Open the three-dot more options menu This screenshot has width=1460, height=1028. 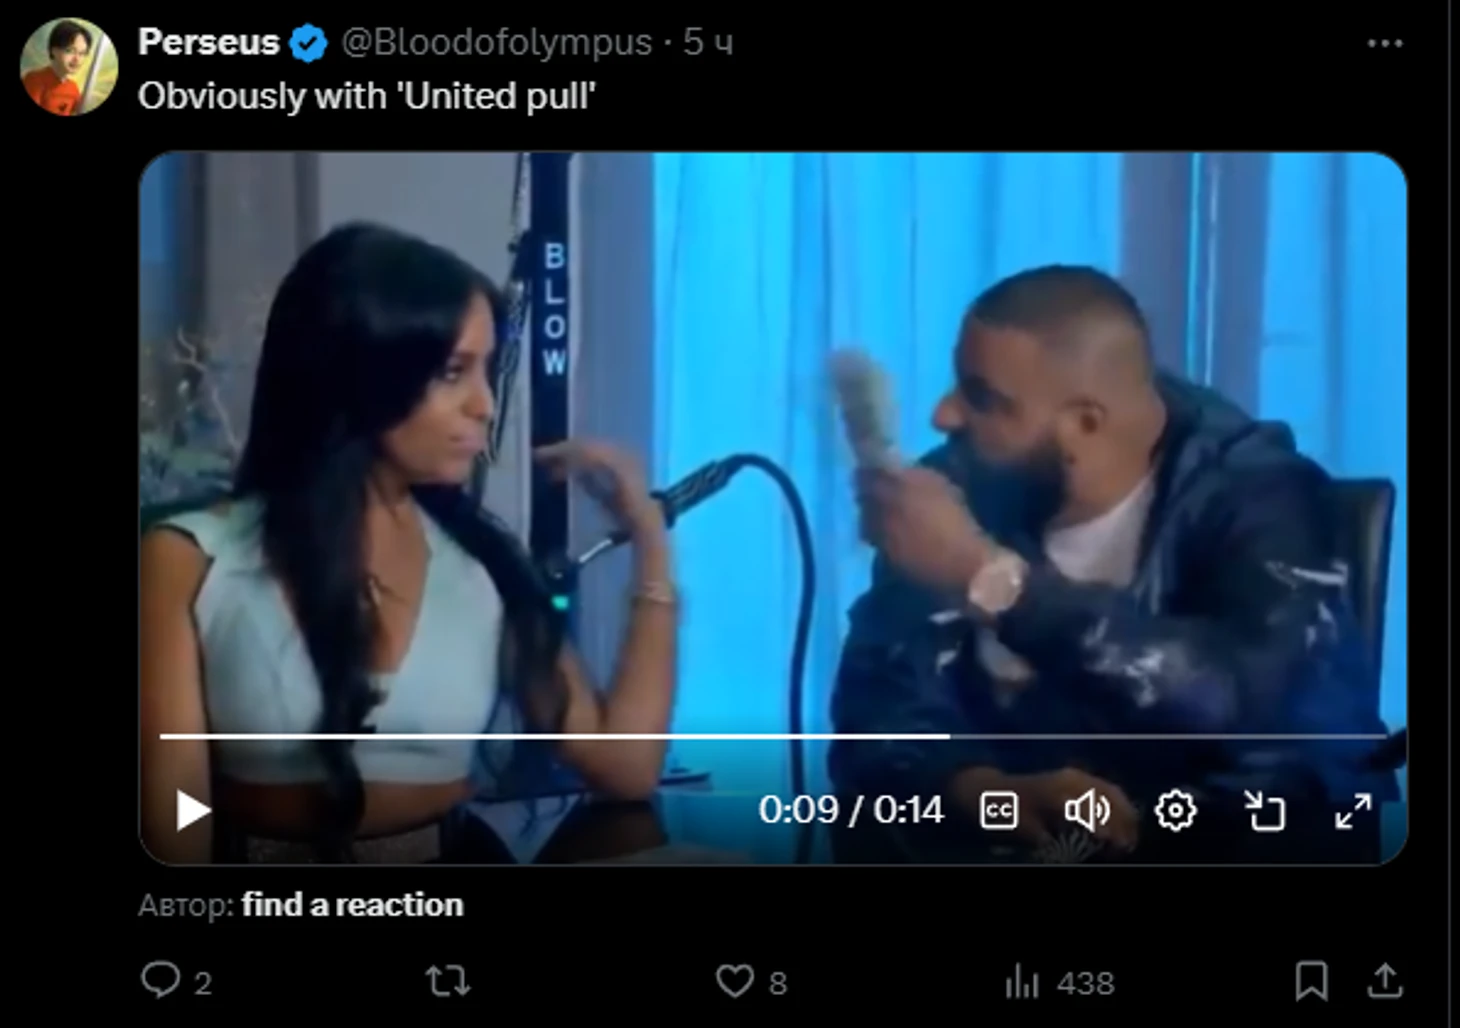point(1384,43)
